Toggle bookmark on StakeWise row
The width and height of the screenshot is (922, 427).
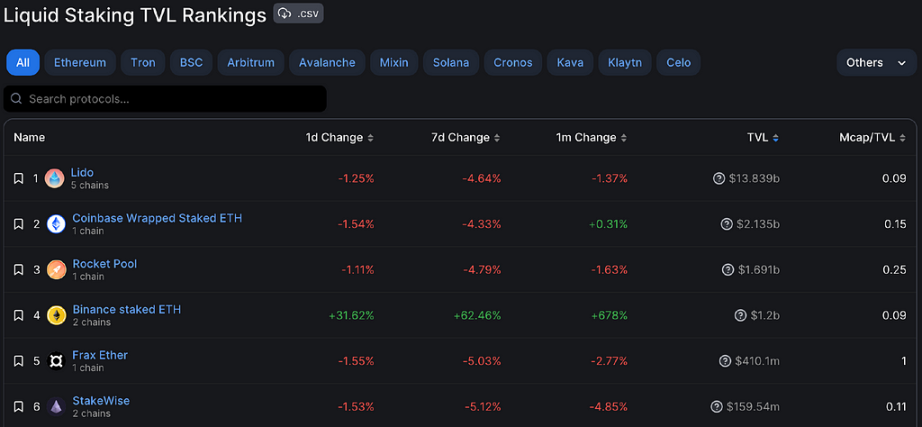pyautogui.click(x=18, y=406)
